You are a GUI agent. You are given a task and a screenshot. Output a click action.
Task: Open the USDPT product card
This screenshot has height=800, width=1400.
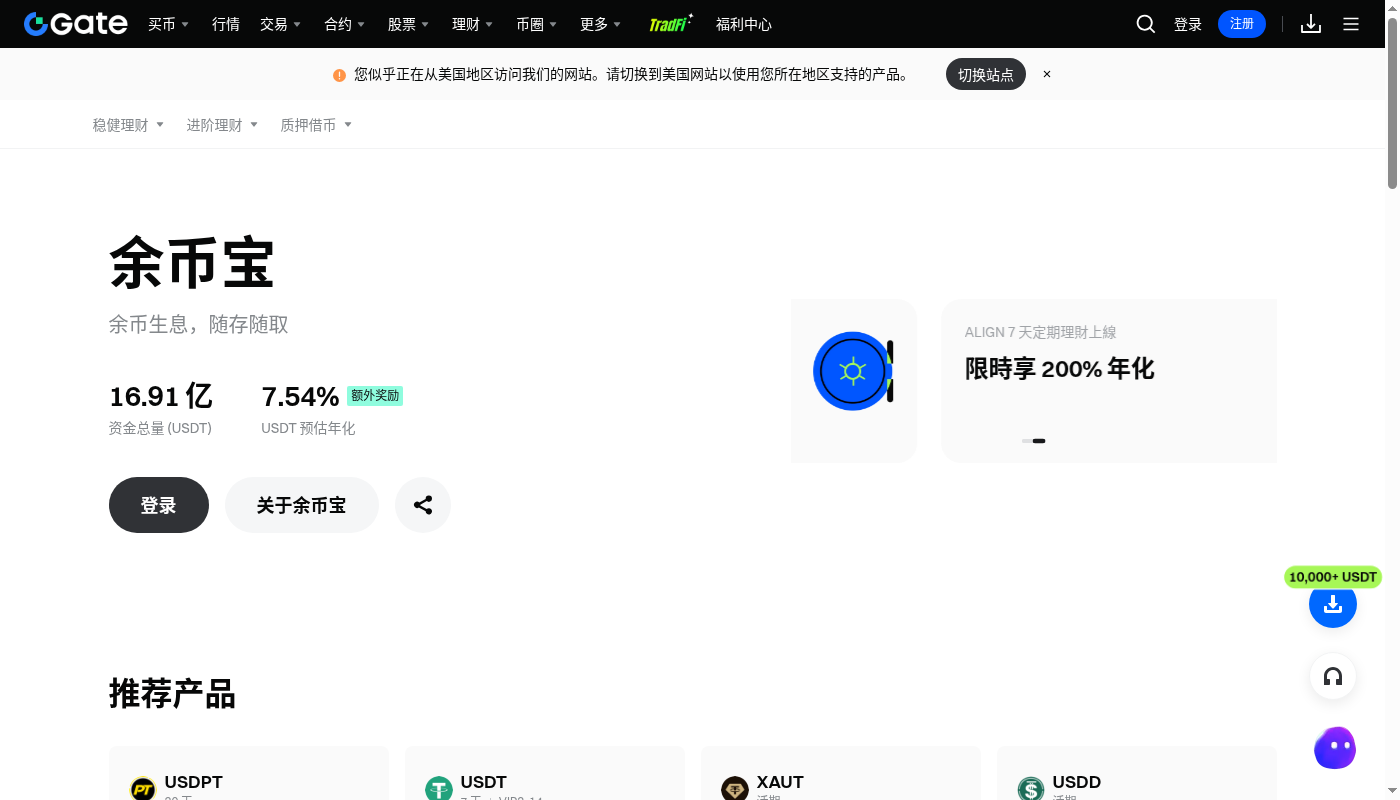click(x=249, y=773)
